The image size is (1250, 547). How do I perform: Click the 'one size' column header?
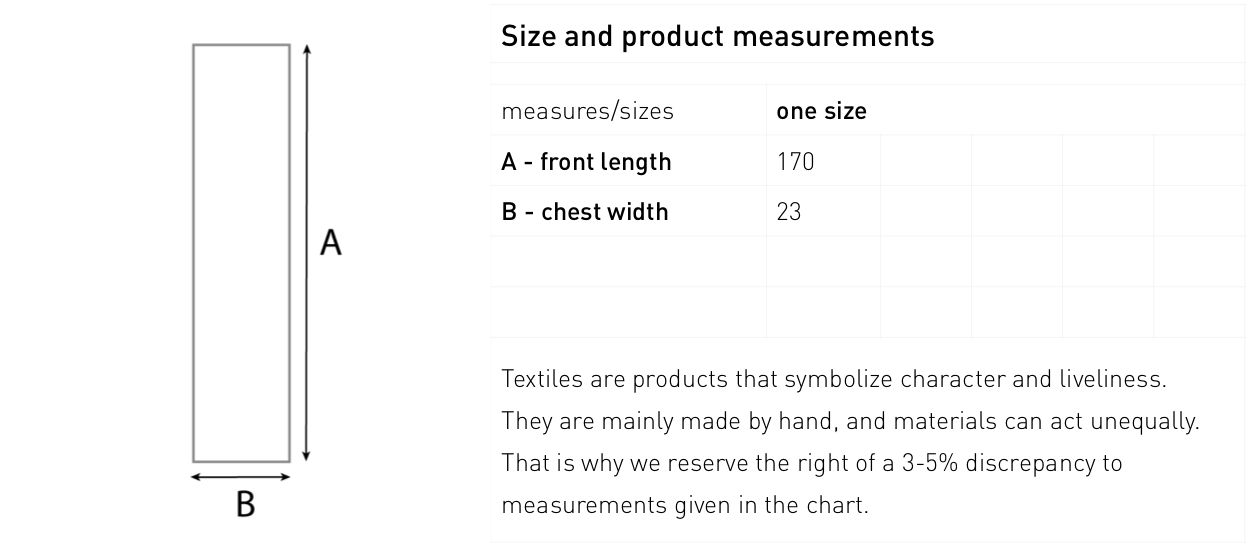(822, 111)
